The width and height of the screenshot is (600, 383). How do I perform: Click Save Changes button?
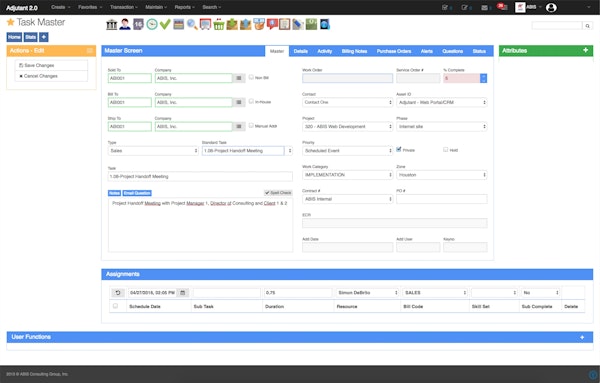pos(51,65)
